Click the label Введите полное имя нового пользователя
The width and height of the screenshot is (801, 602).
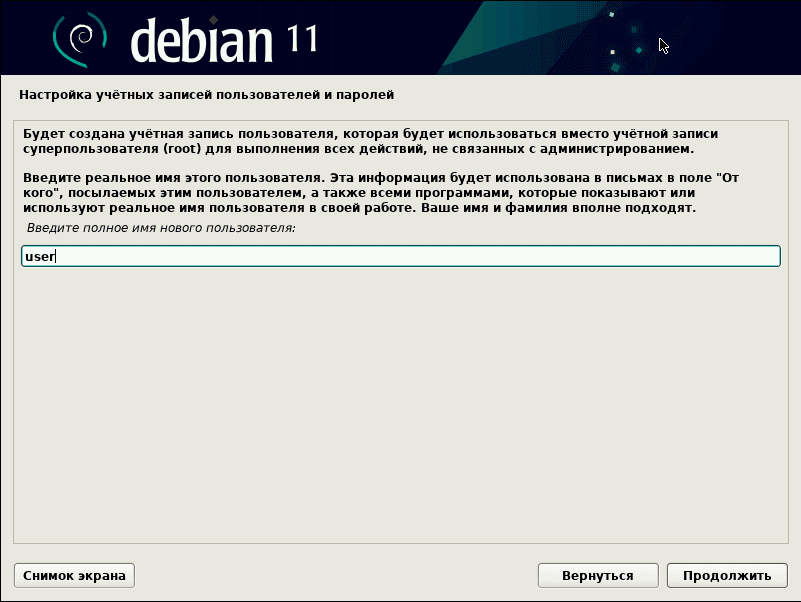tap(161, 228)
